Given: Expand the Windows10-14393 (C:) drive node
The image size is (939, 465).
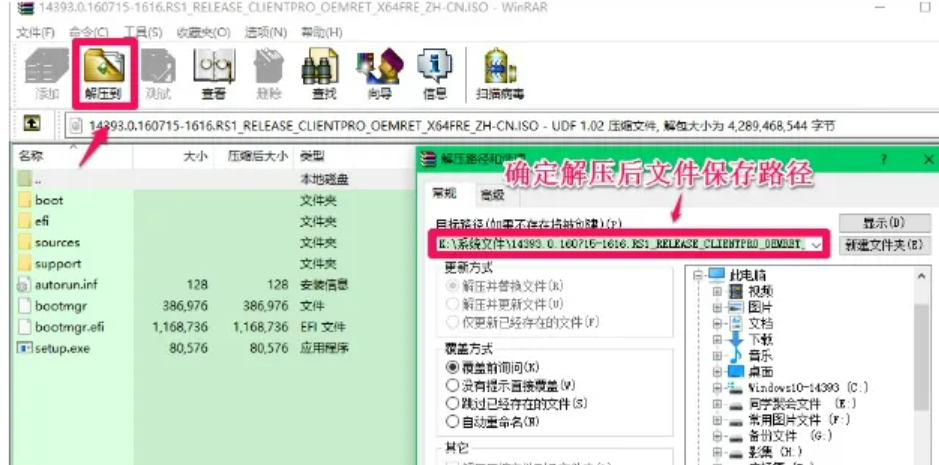Looking at the screenshot, I should [717, 387].
